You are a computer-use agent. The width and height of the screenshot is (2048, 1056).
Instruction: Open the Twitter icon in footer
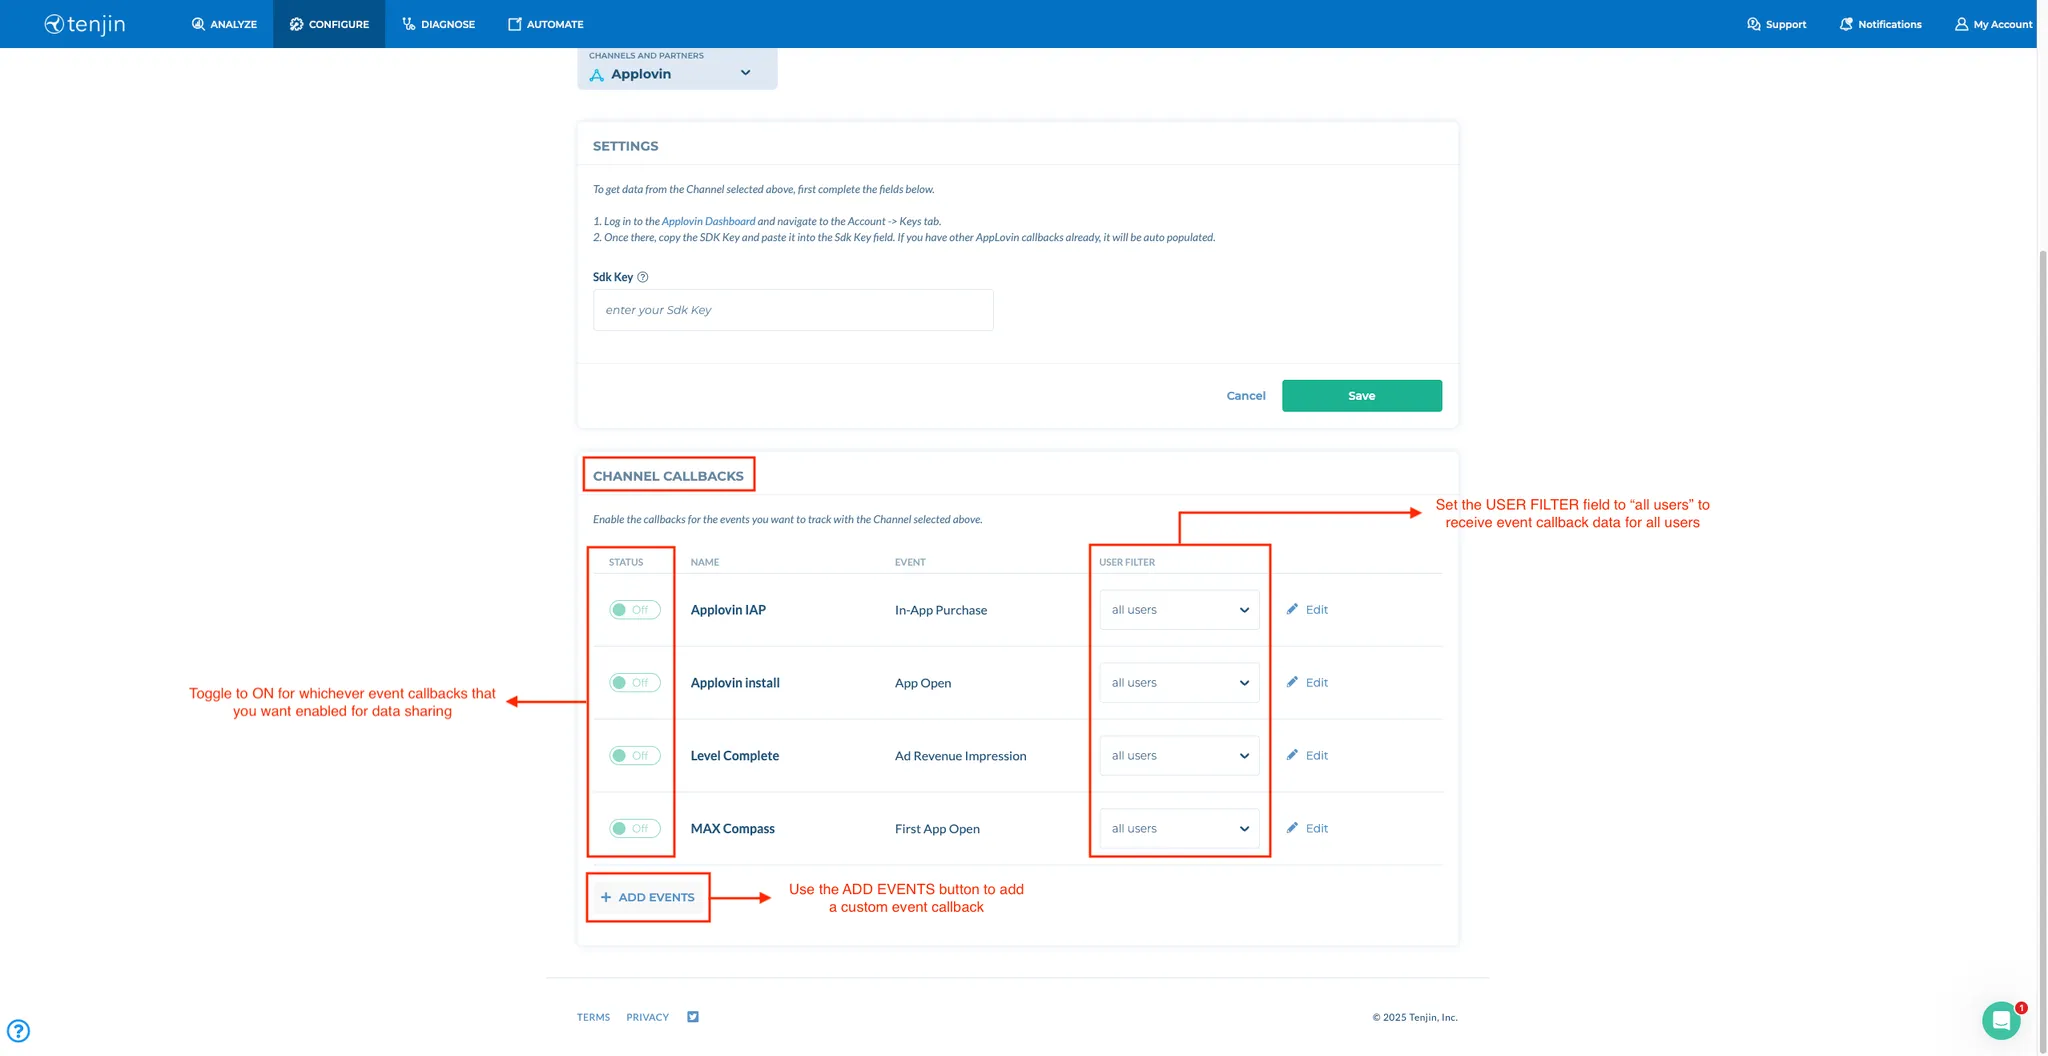click(693, 1017)
